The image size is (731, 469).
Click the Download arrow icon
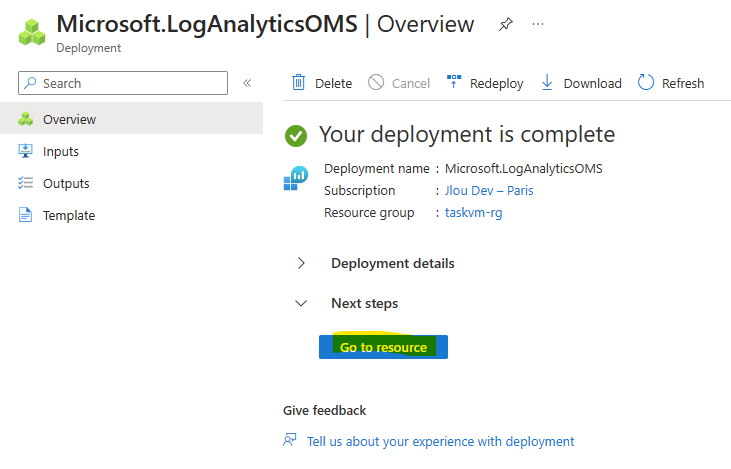(547, 83)
